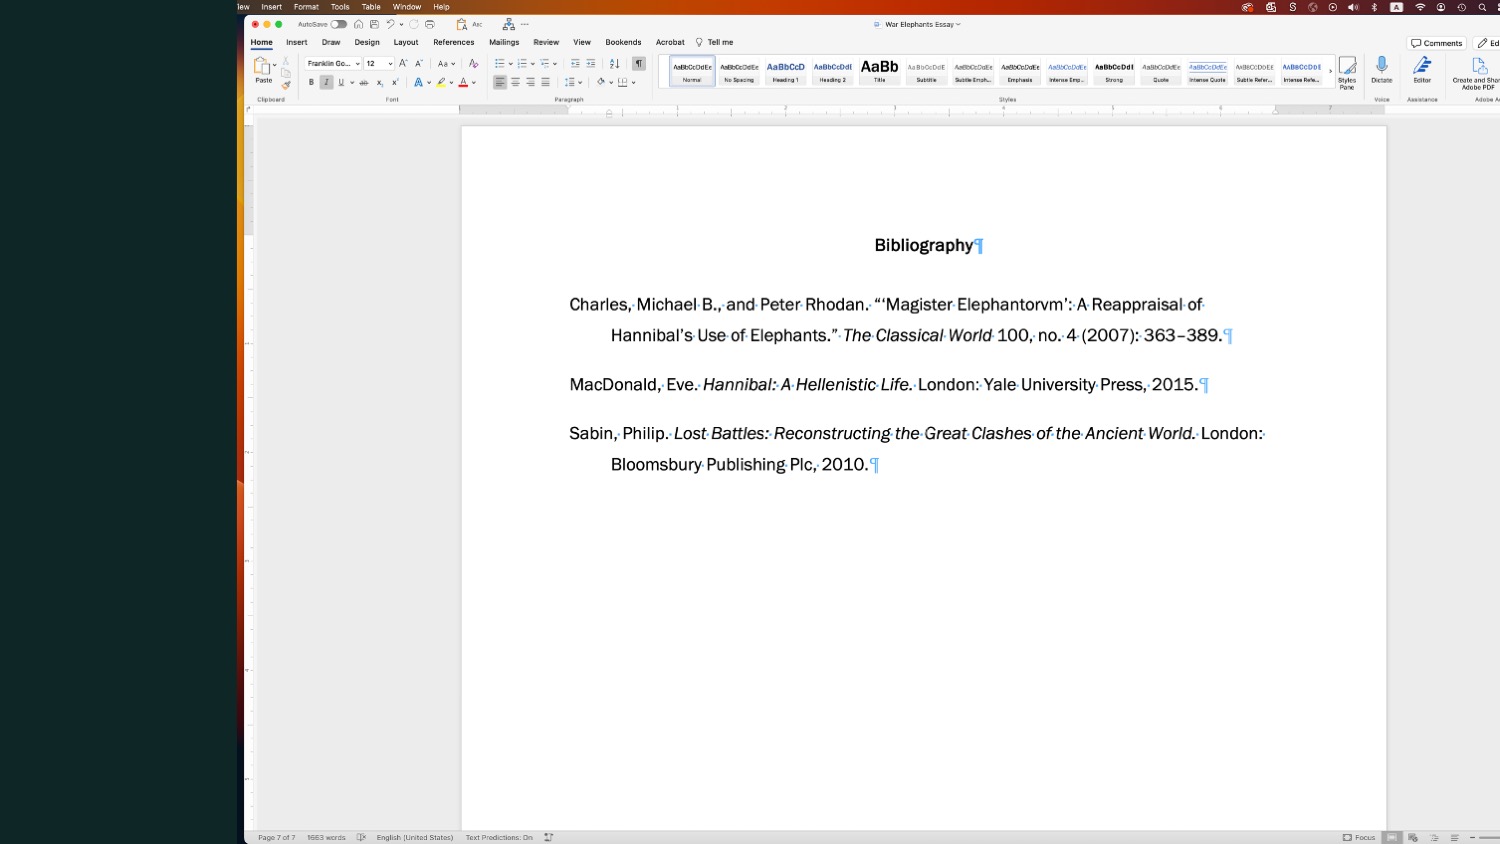This screenshot has width=1500, height=844.
Task: Clear all formatting from selection
Action: point(473,64)
